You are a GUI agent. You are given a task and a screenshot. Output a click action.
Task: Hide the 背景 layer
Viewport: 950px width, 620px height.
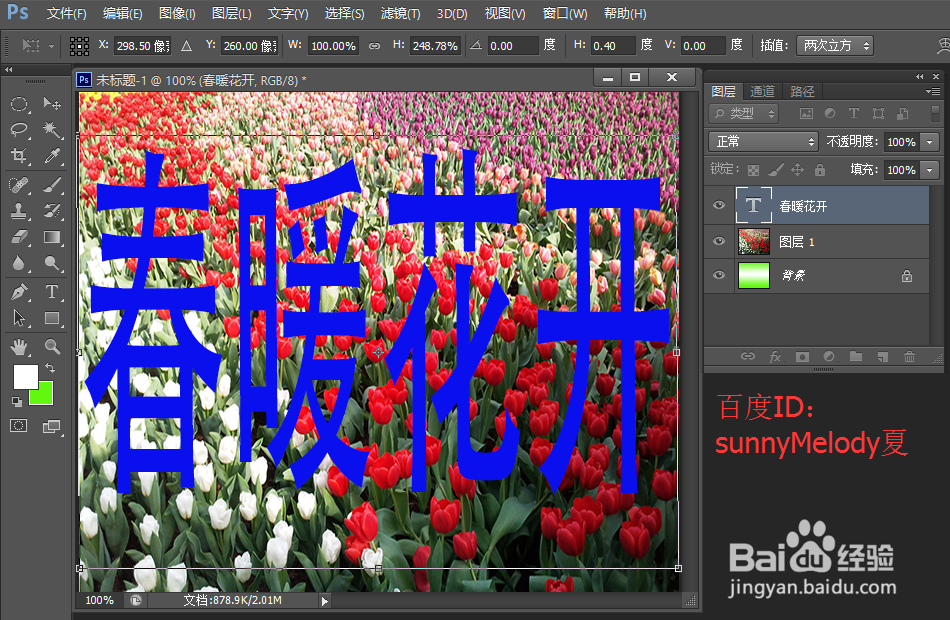[x=719, y=275]
